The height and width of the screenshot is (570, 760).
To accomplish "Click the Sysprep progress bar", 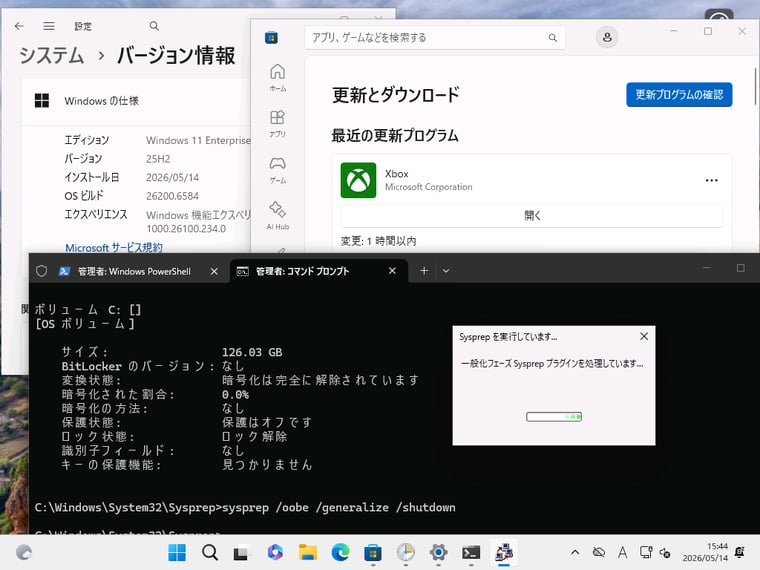I will pos(554,417).
